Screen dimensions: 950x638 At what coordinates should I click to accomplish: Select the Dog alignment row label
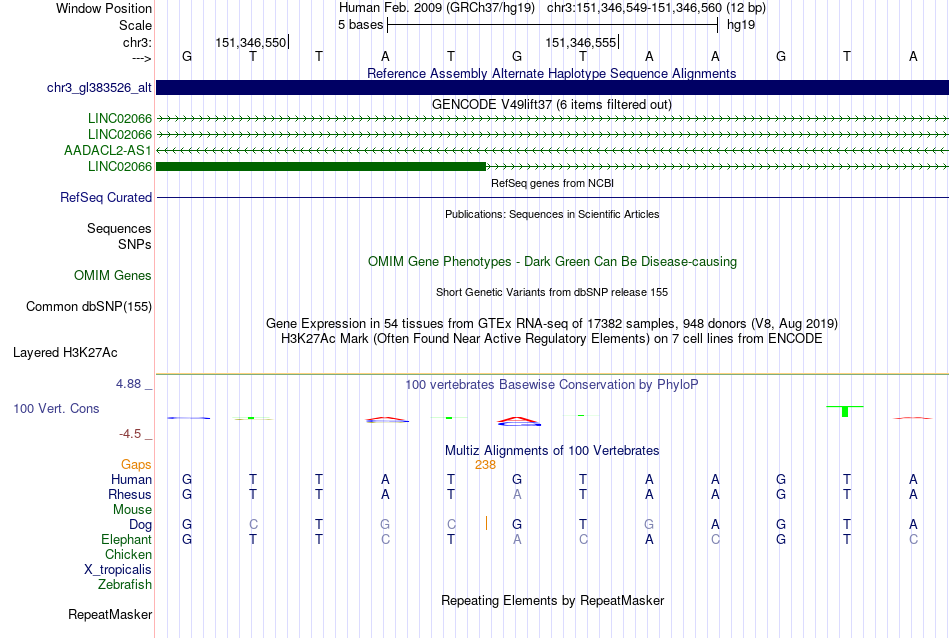point(141,525)
